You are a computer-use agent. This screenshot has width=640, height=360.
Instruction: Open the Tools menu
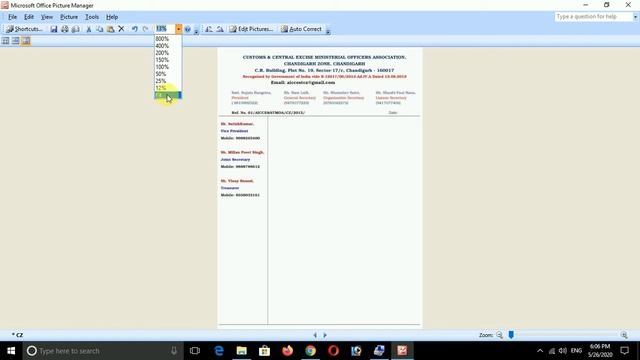pyautogui.click(x=92, y=17)
